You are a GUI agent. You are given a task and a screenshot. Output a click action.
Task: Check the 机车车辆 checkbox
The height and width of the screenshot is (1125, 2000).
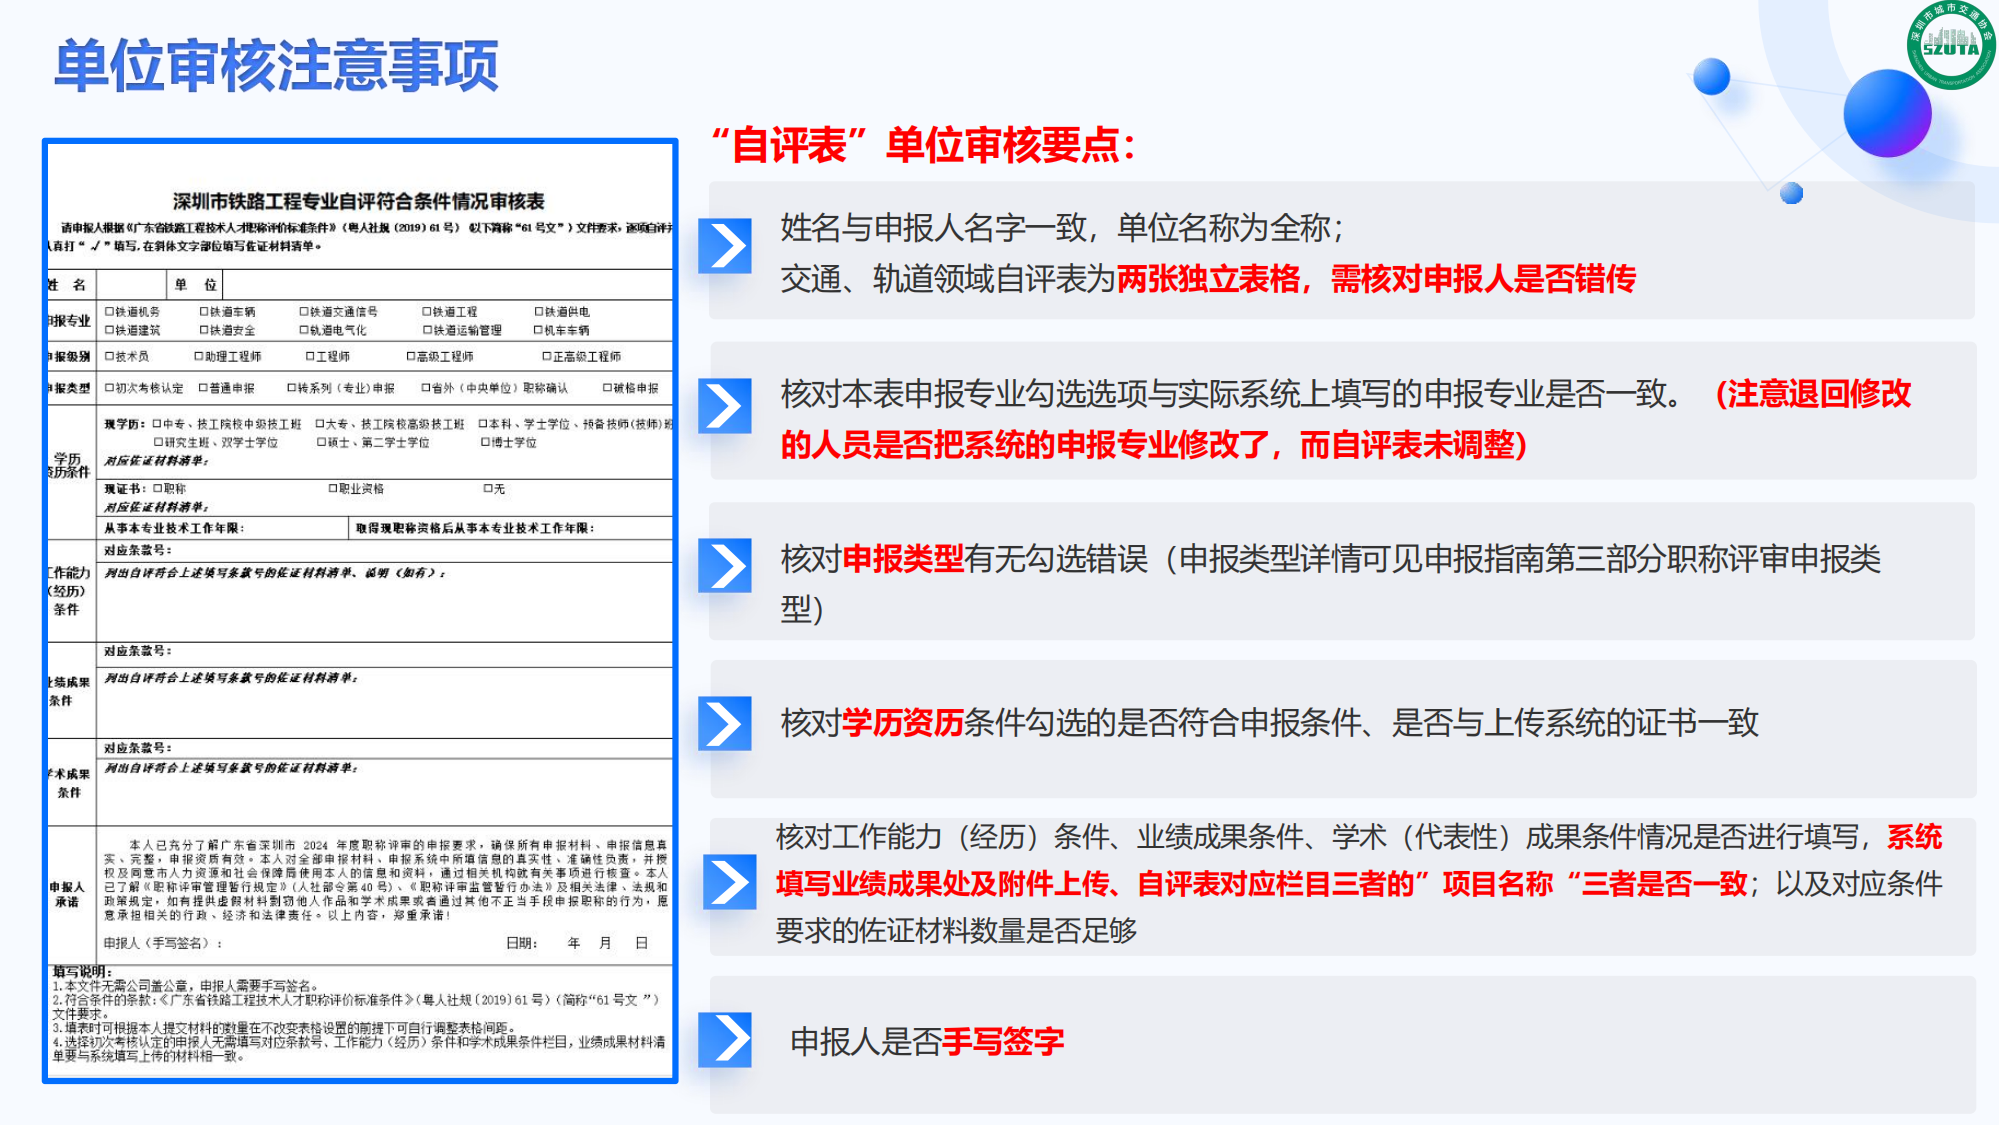[x=539, y=330]
